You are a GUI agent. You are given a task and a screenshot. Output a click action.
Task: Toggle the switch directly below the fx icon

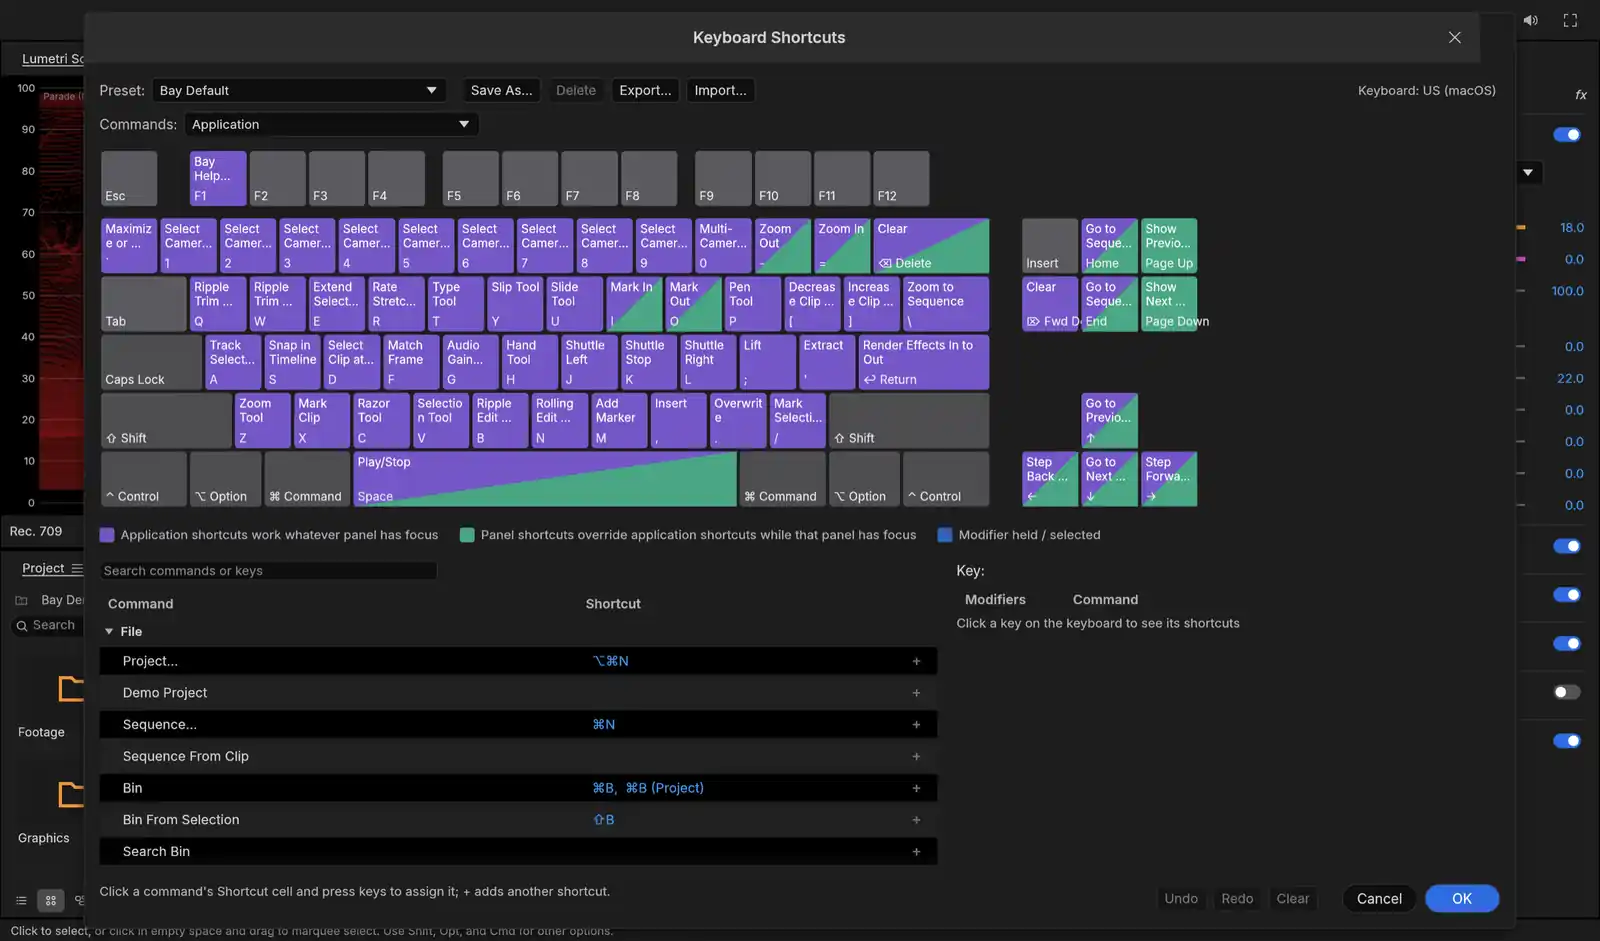(x=1567, y=135)
